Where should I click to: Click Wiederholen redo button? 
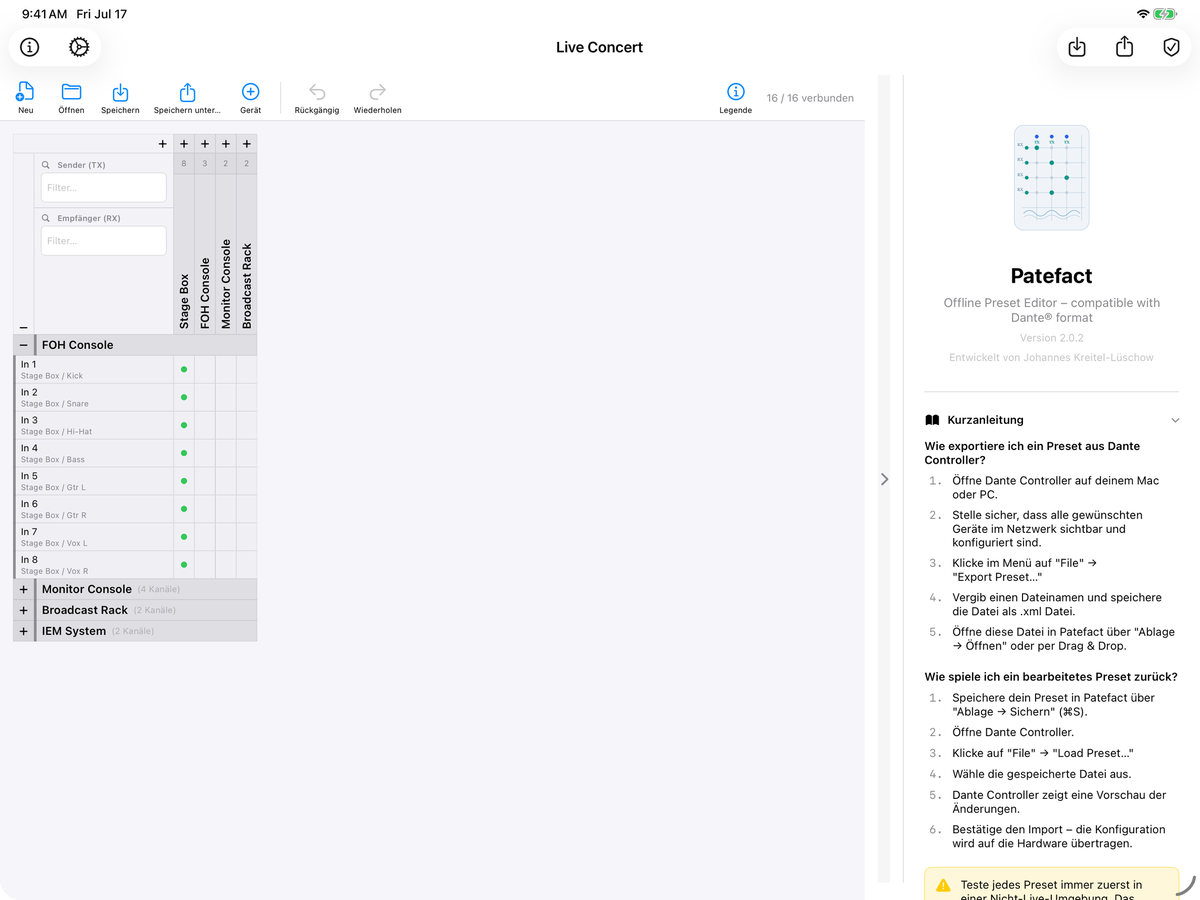pos(377,98)
